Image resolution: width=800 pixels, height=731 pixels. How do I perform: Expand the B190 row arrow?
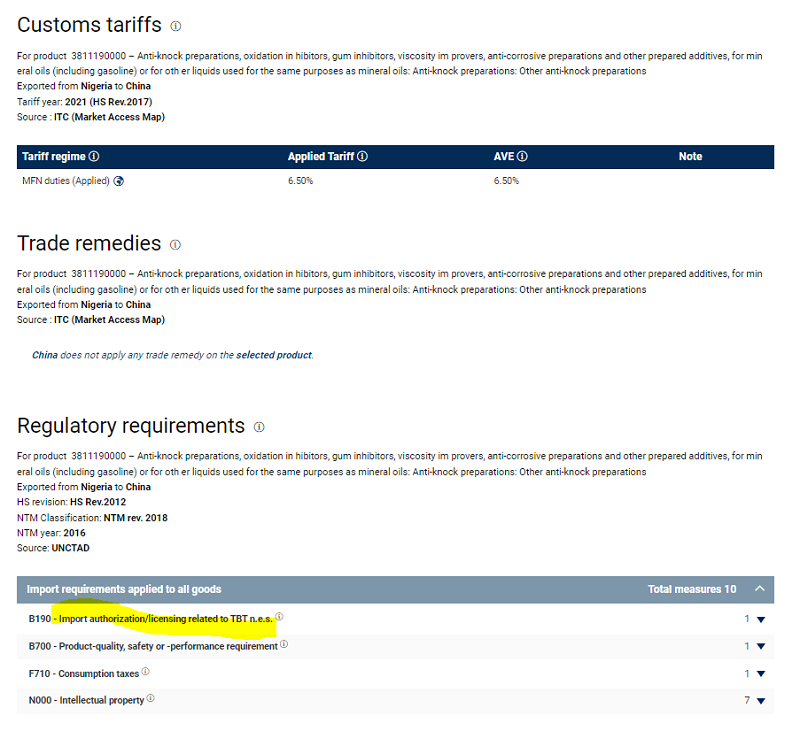click(761, 619)
